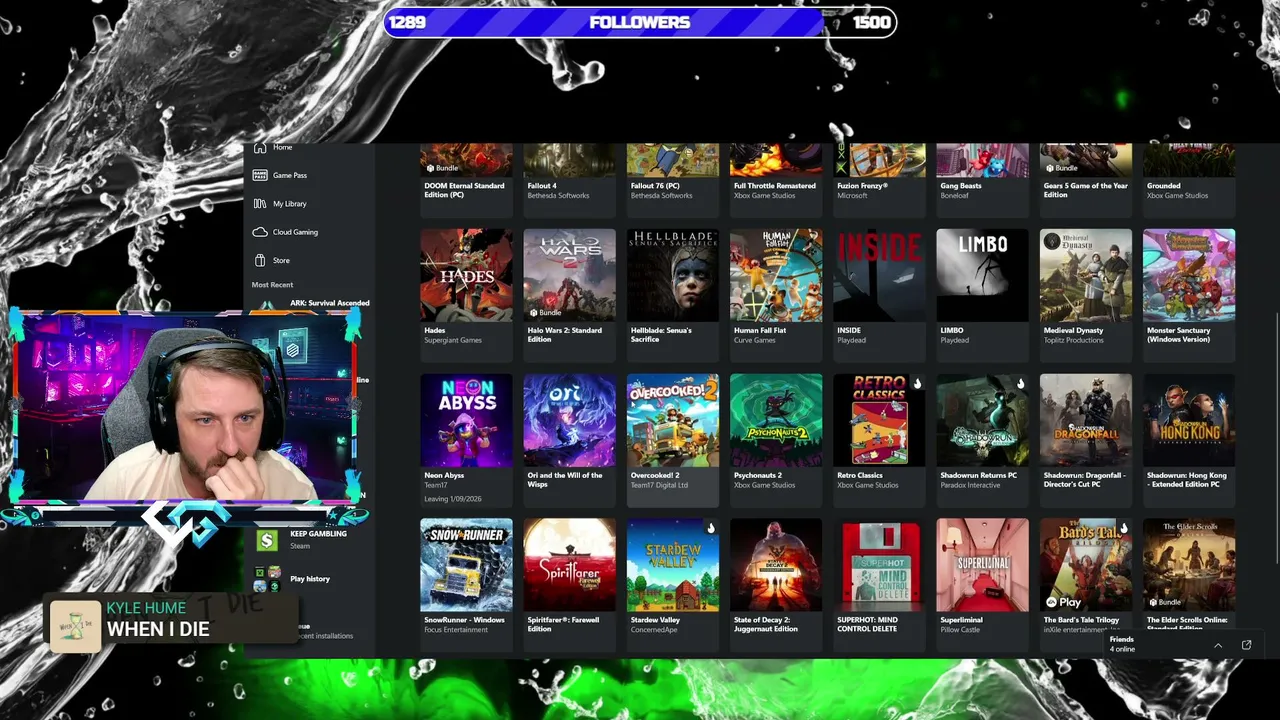Viewport: 1280px width, 720px height.
Task: Open the Hades game cover
Action: 466,275
